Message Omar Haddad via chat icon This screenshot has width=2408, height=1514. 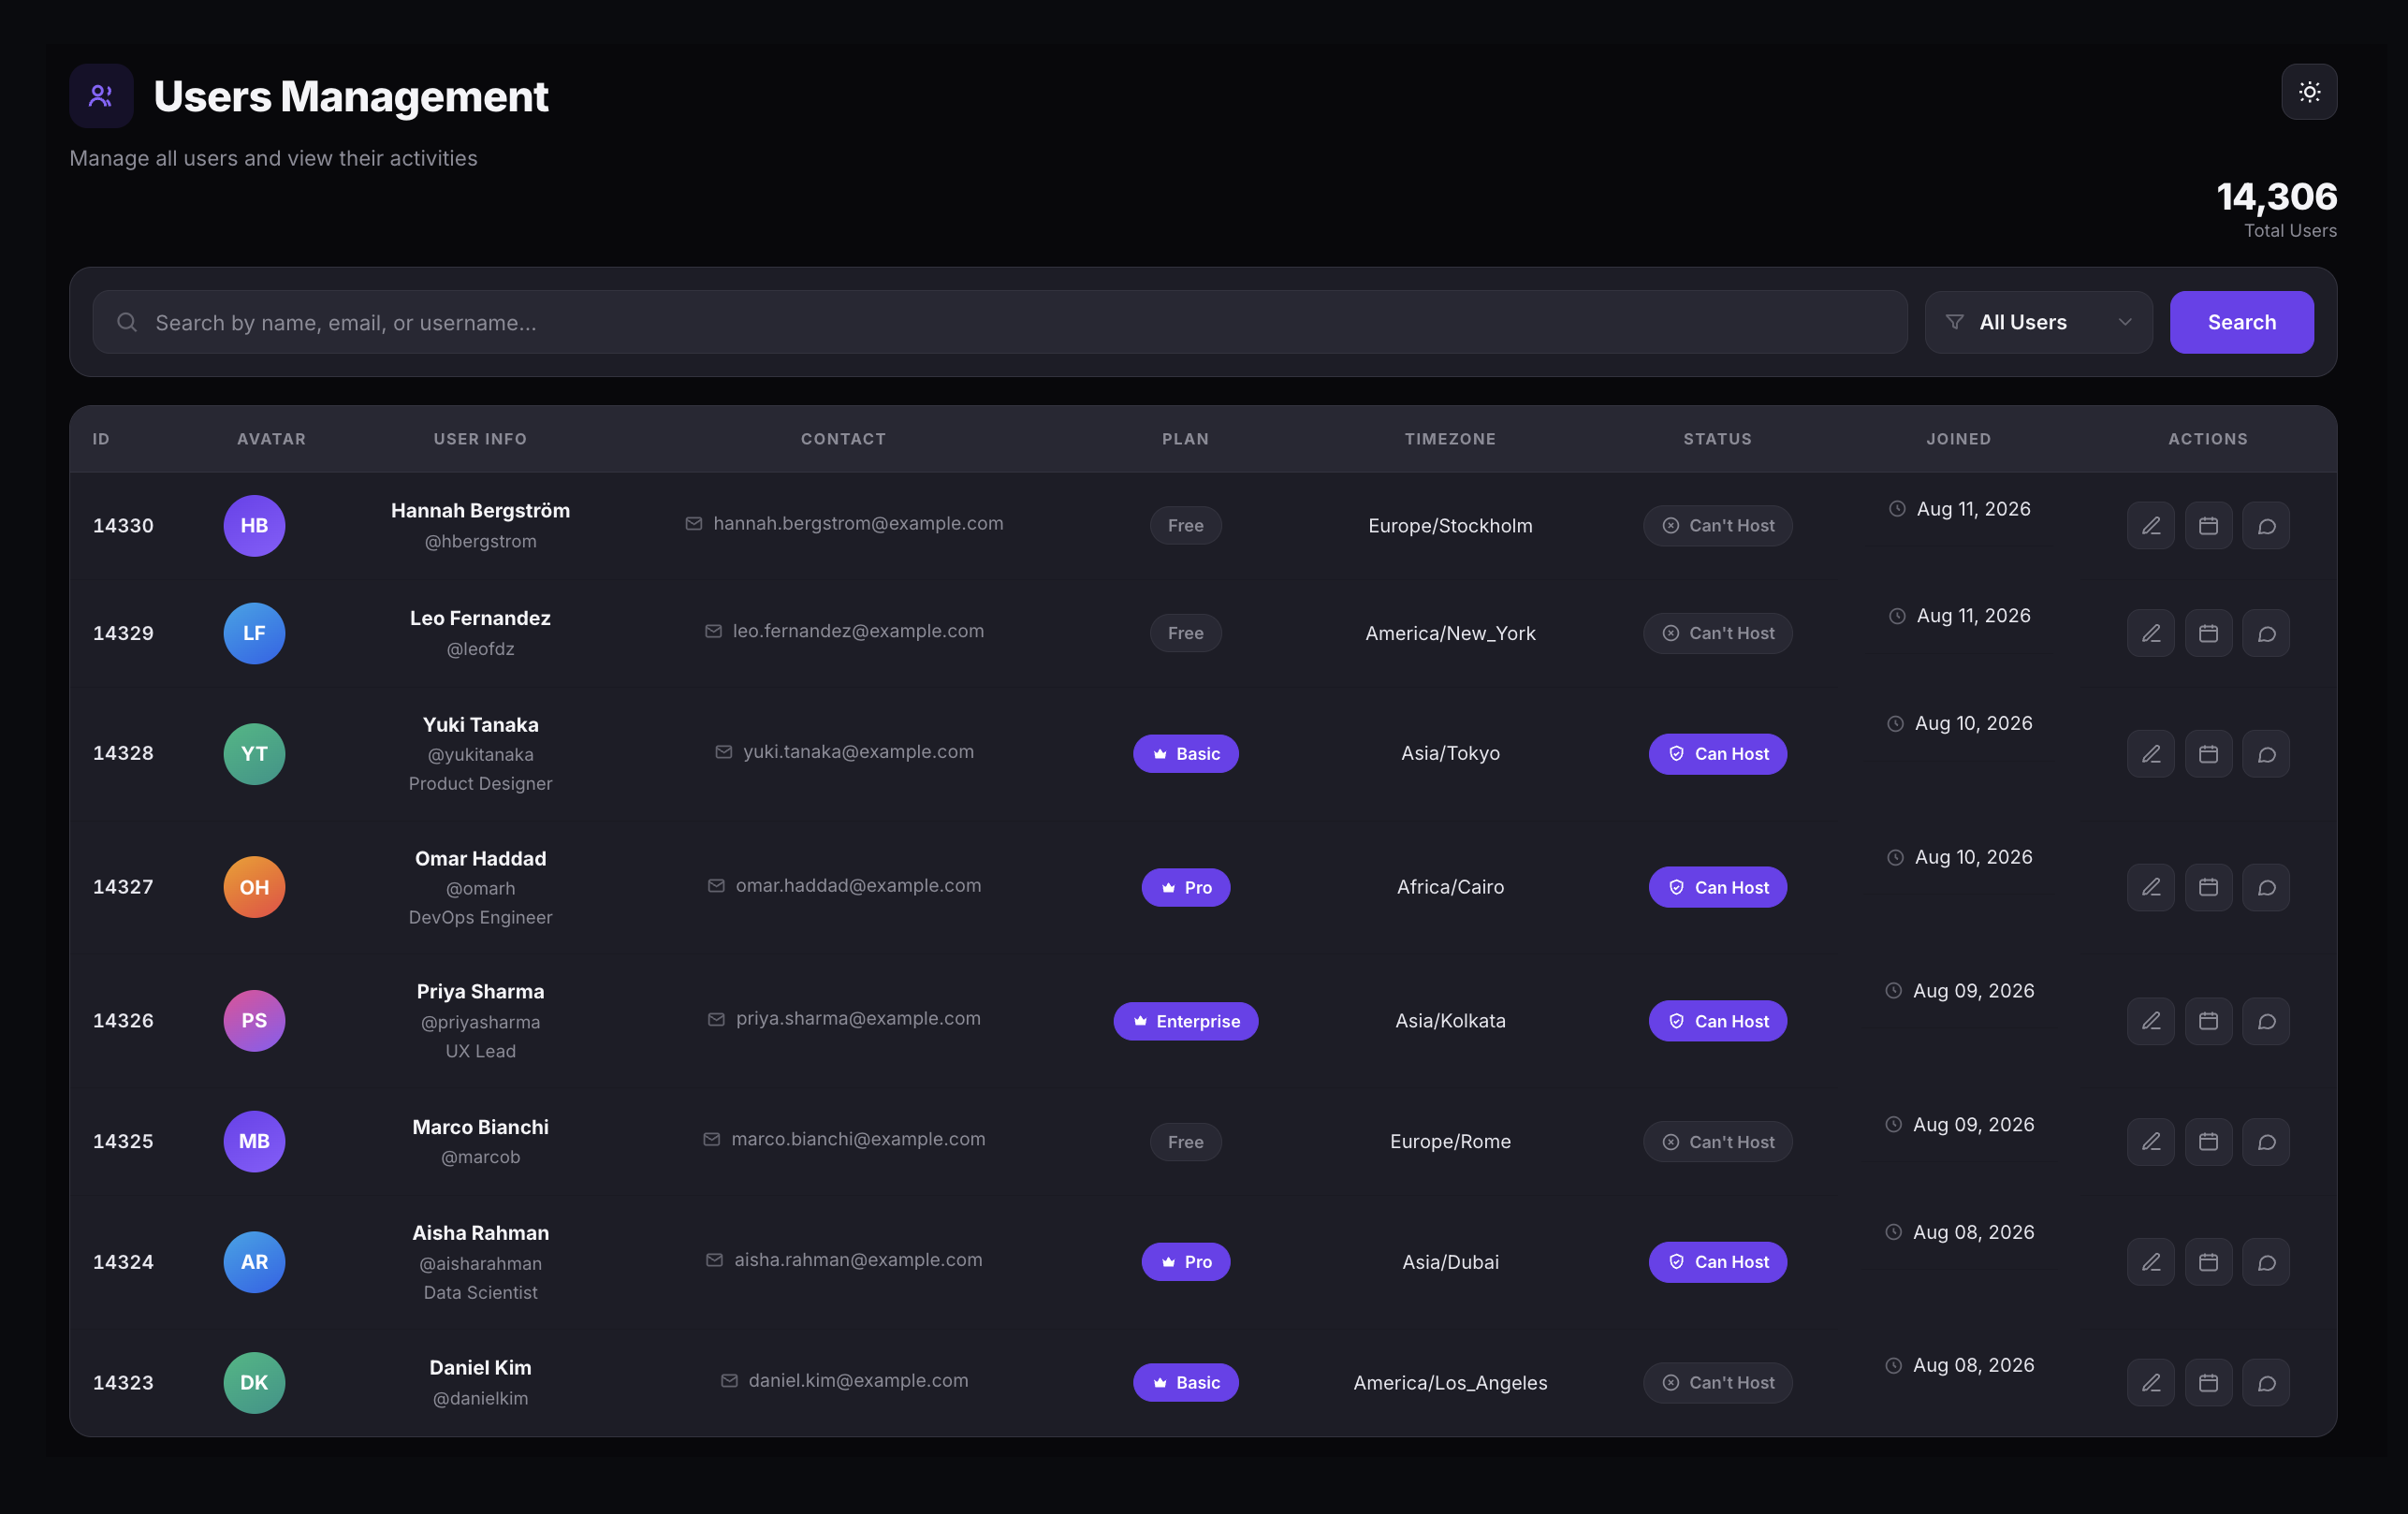point(2266,887)
